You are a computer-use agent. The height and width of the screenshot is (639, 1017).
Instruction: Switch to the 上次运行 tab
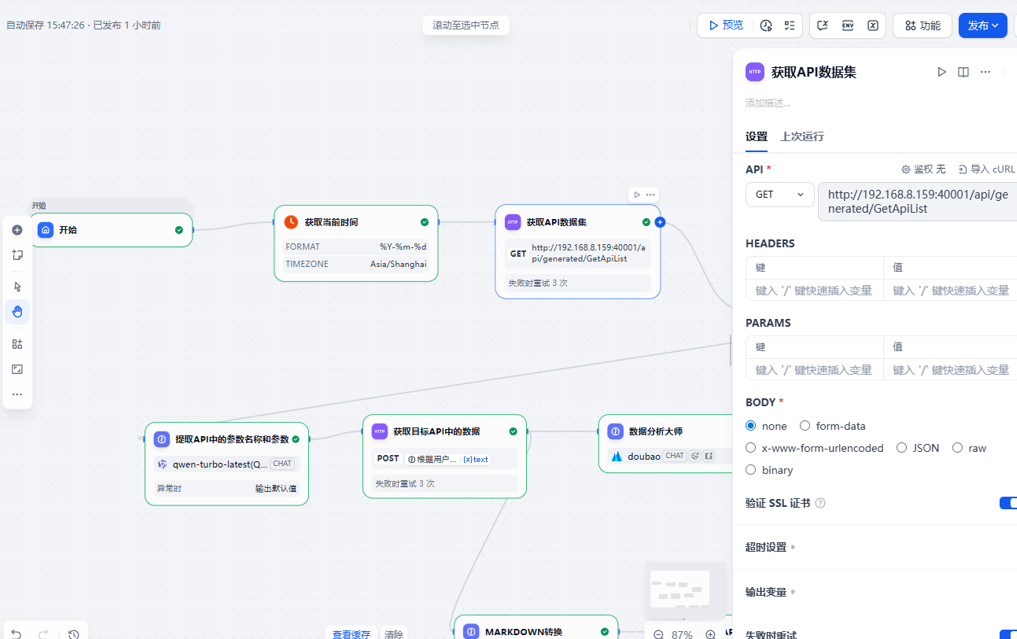[x=802, y=136]
